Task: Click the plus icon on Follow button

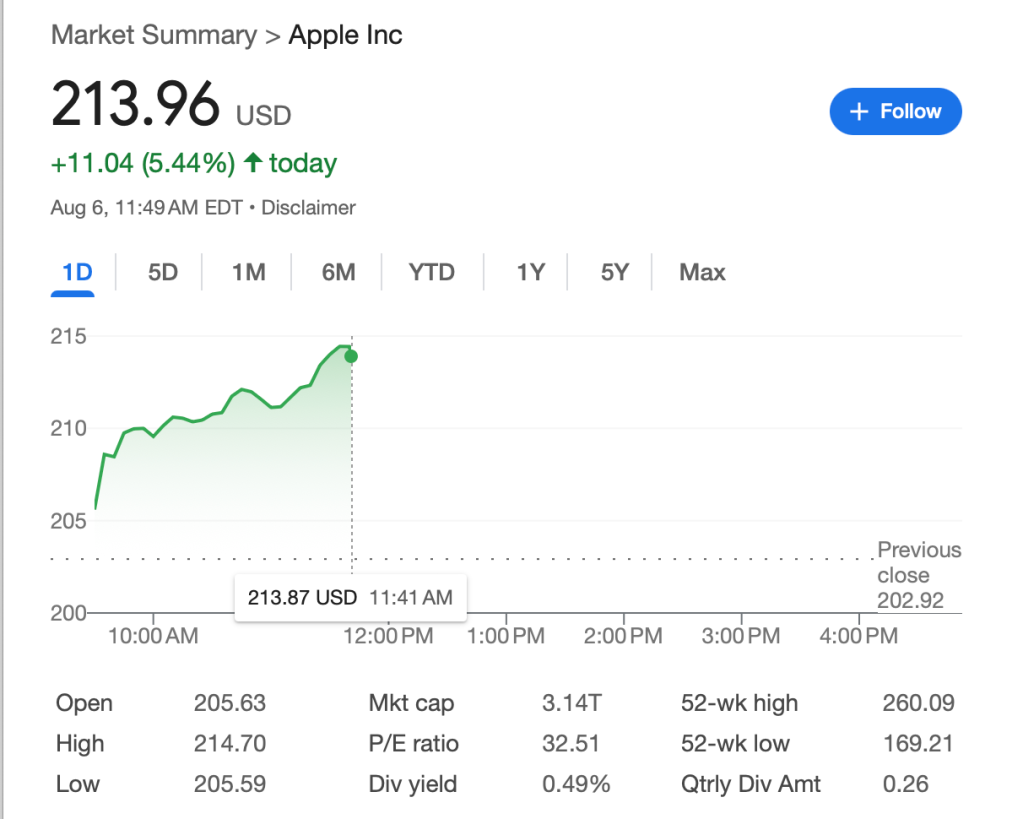Action: 858,112
